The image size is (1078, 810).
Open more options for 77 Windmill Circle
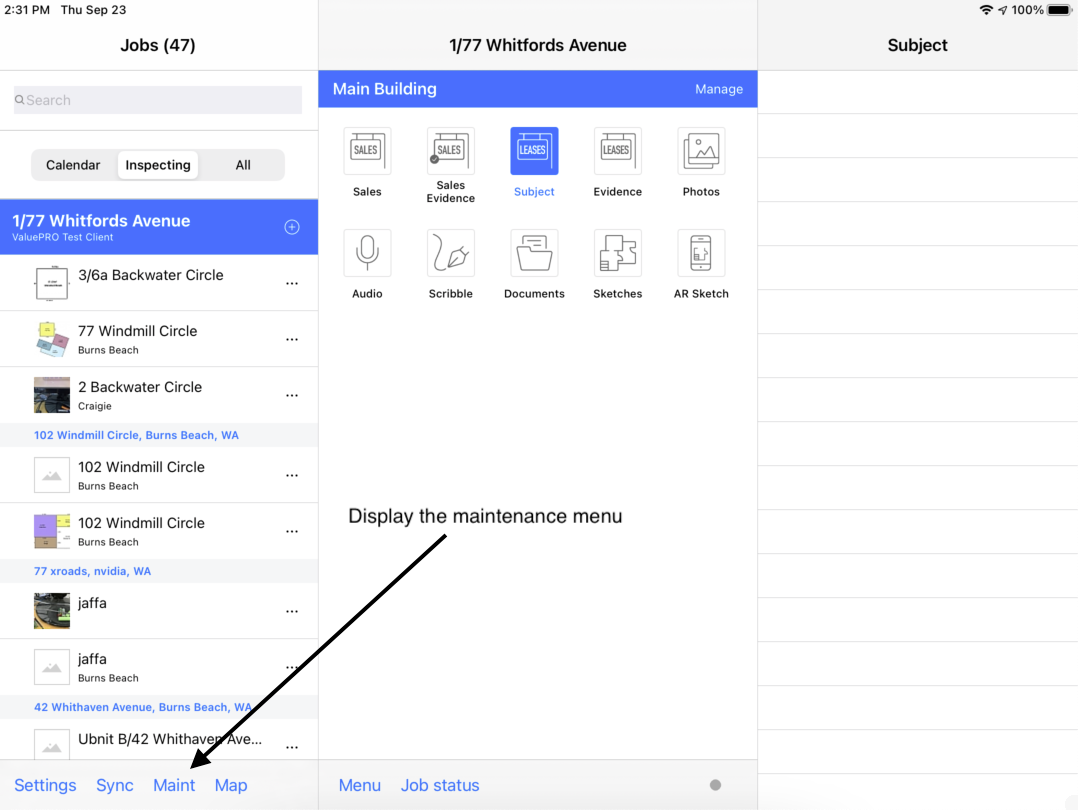[x=292, y=340]
